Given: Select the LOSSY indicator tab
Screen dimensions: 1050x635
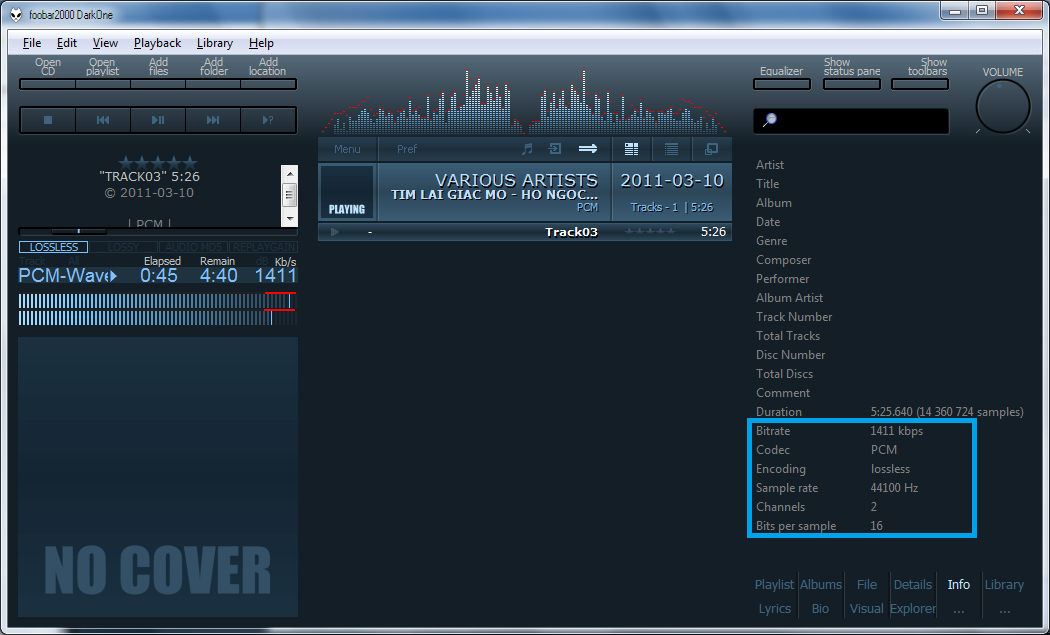Looking at the screenshot, I should (124, 247).
